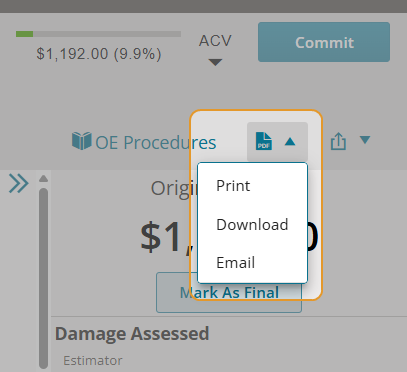Click the share export icon
Screen dimensions: 407x372
click(338, 141)
